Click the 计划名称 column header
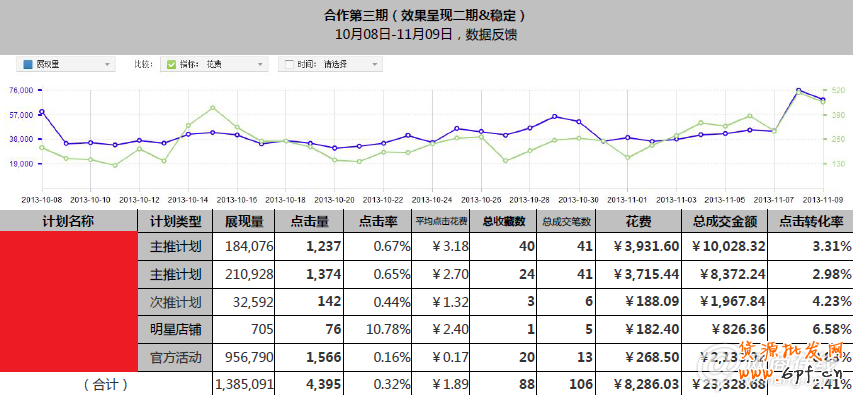Screen dimensions: 853x395 (68, 221)
